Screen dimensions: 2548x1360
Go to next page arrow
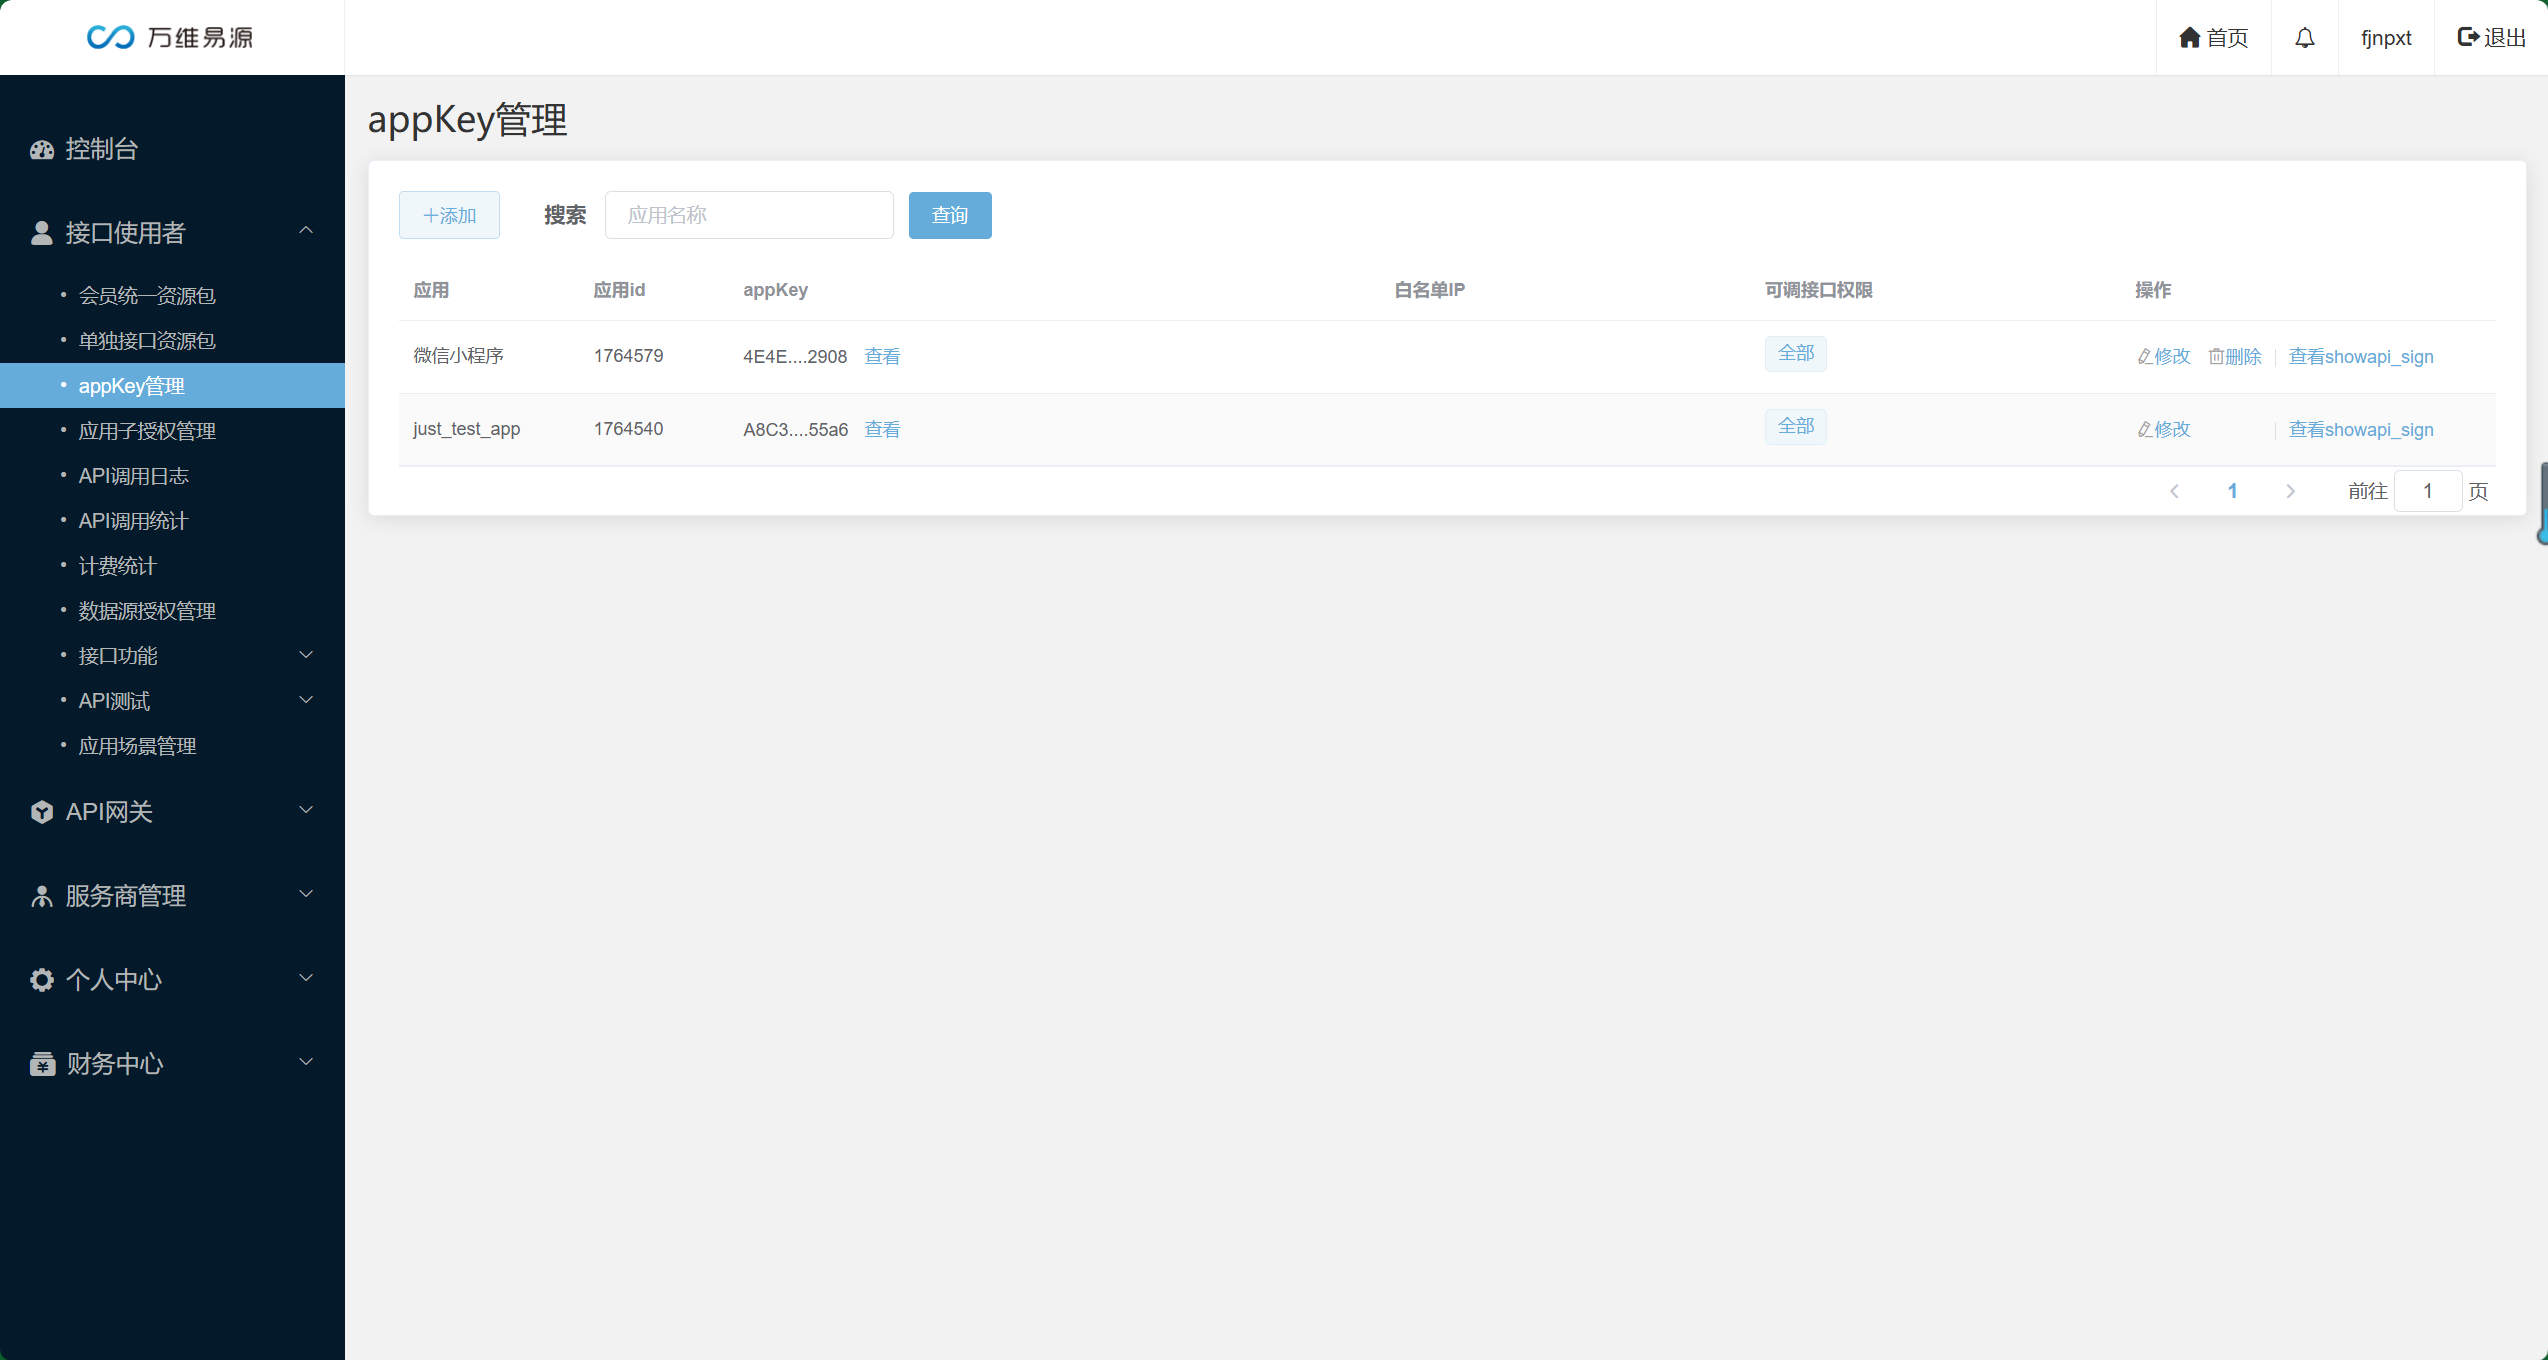(x=2290, y=491)
